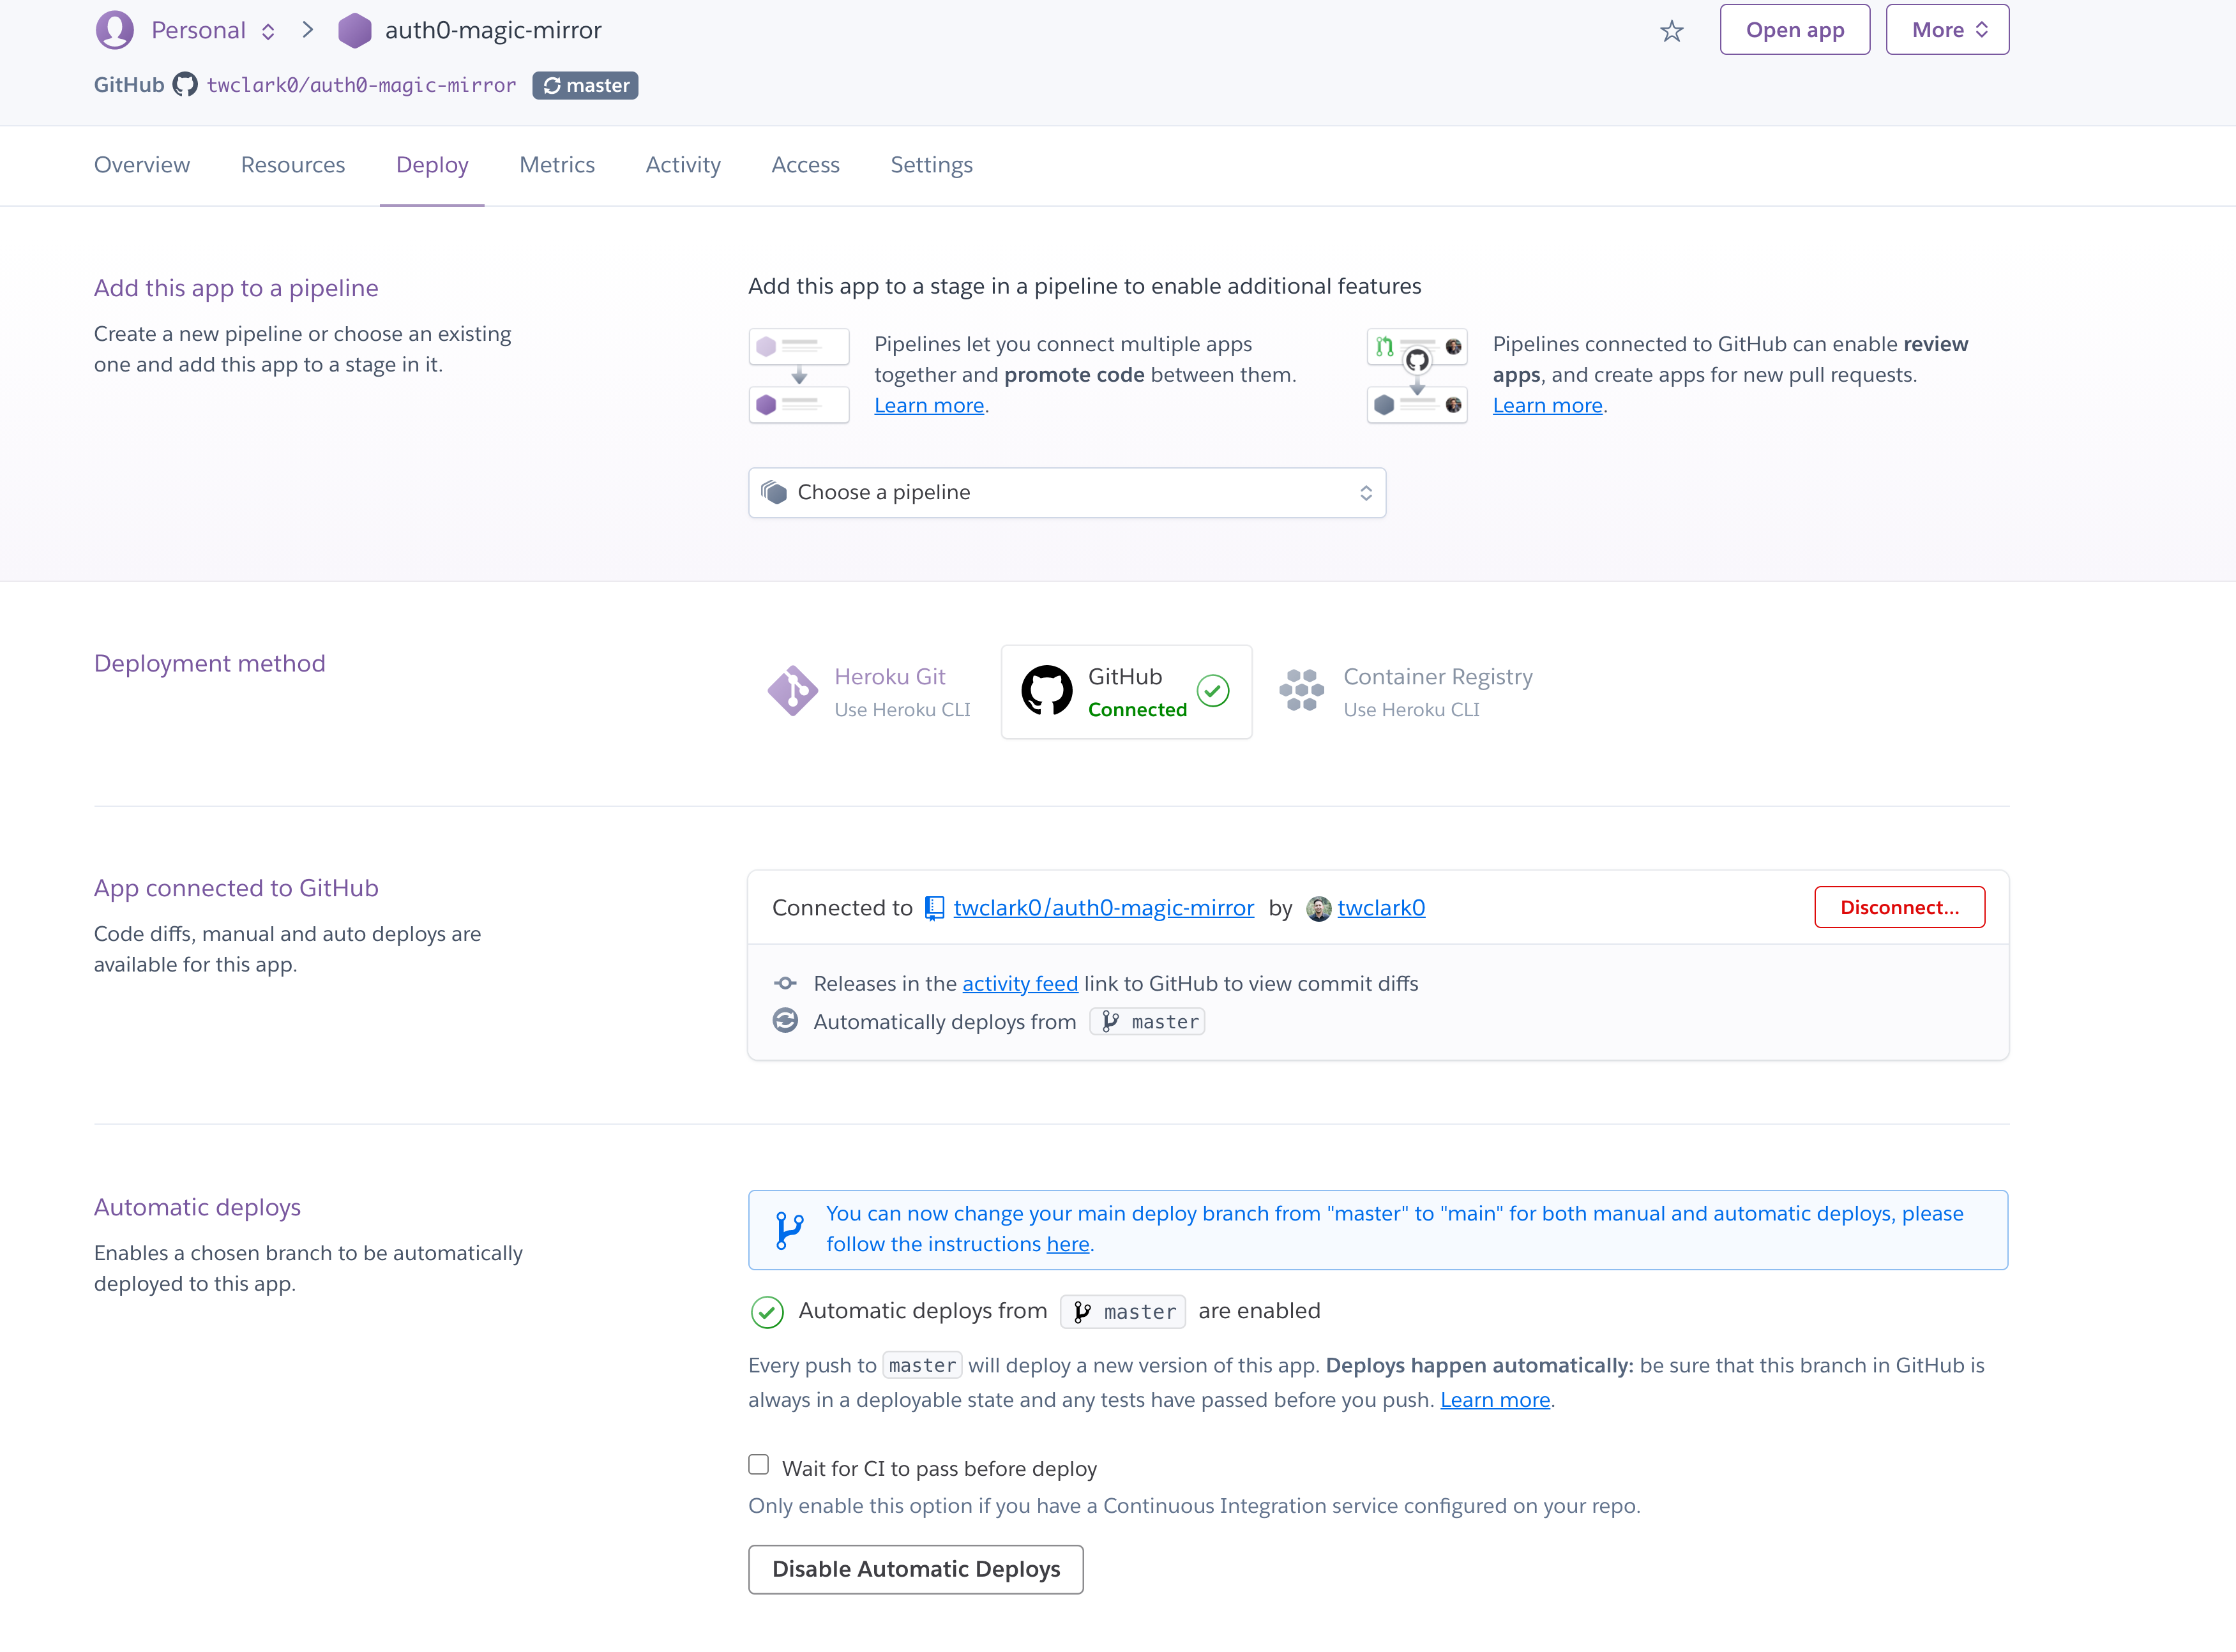Screen dimensions: 2236x1652
Task: Expand the More menu button
Action: click(x=1946, y=30)
